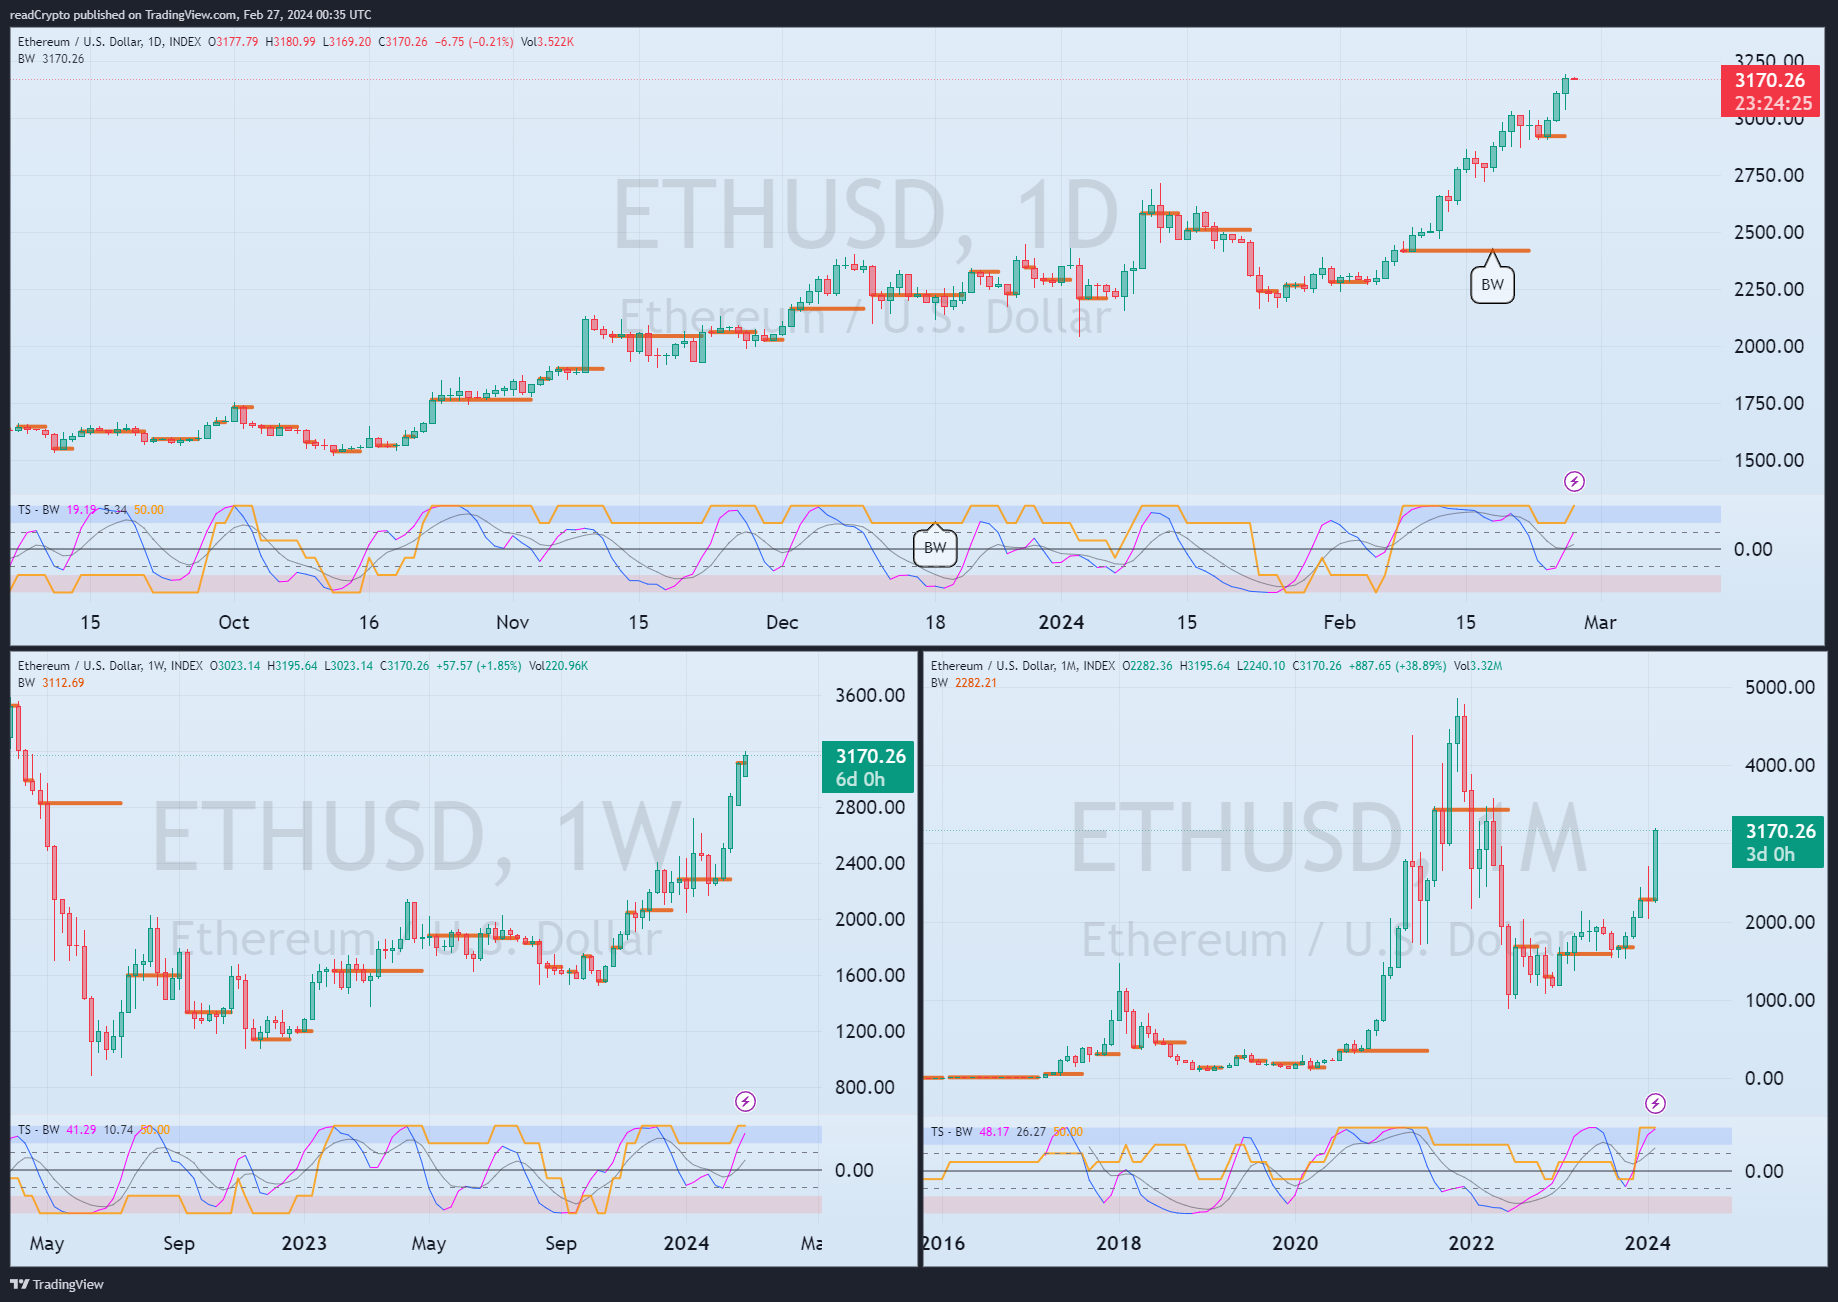Image resolution: width=1838 pixels, height=1302 pixels.
Task: Click the Dec label on the 1D time axis
Action: point(782,622)
